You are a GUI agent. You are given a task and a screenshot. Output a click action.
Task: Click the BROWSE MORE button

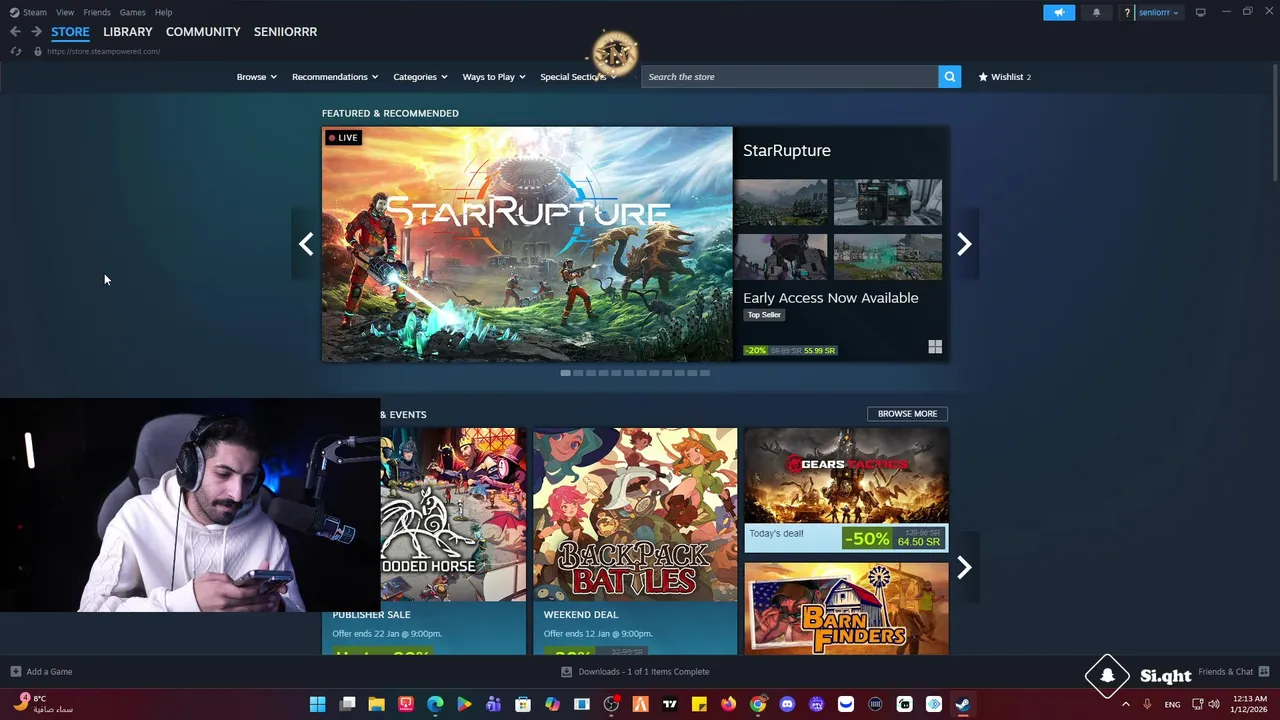[907, 414]
